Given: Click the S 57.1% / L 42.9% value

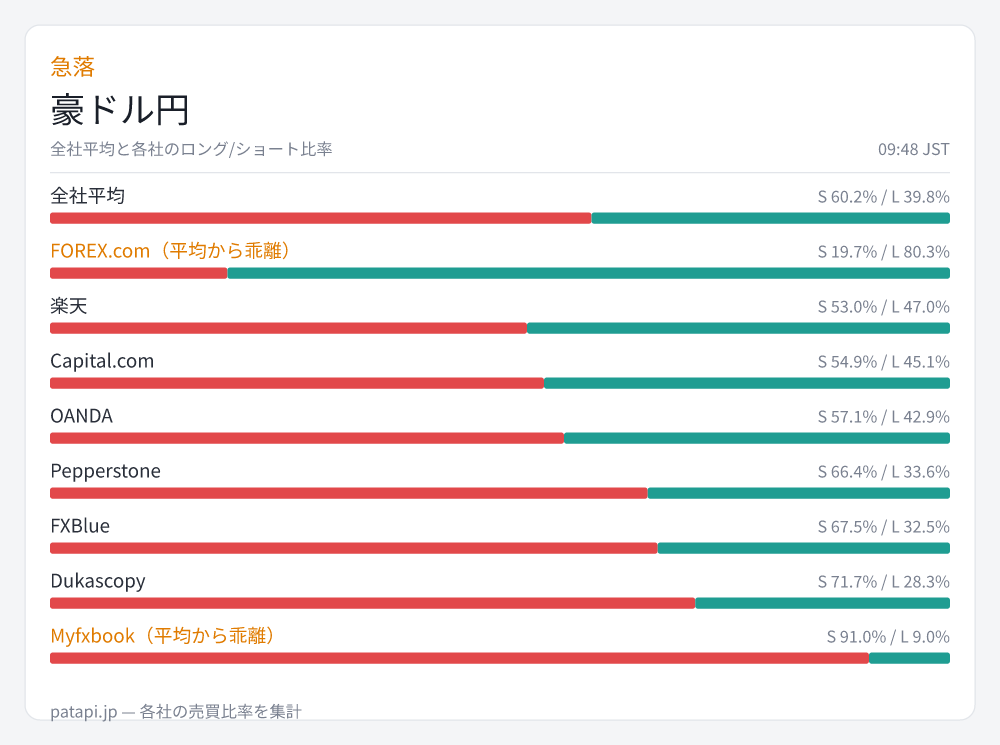Looking at the screenshot, I should 883,417.
